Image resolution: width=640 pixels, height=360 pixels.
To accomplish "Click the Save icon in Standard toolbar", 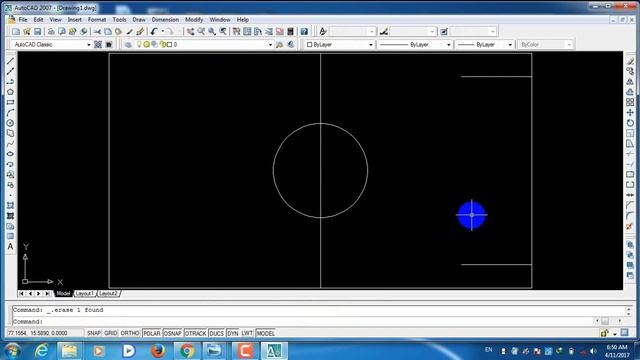I will (38, 31).
